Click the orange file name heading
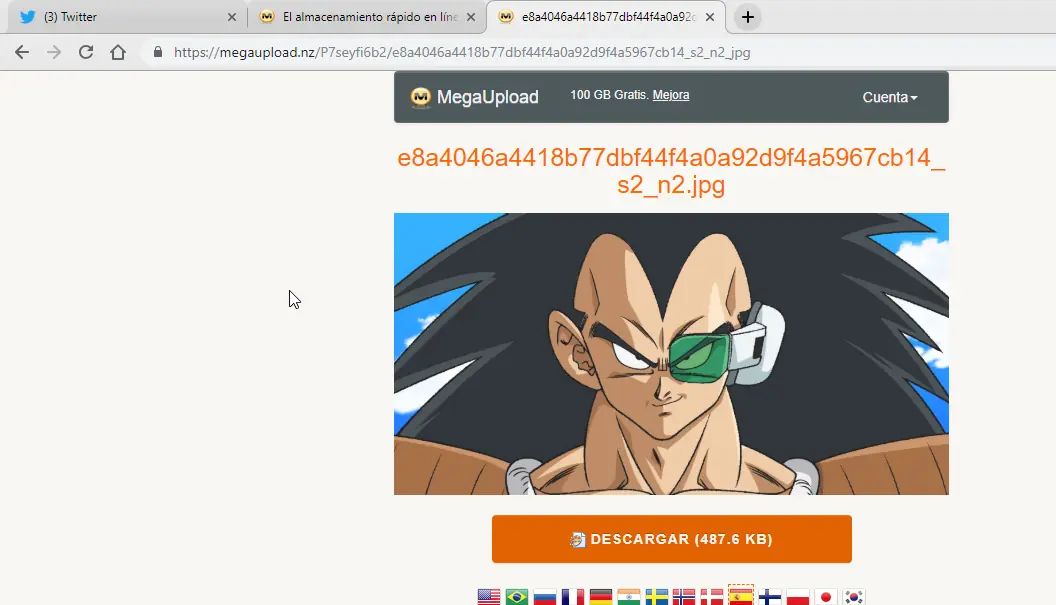The width and height of the screenshot is (1056, 605). 671,170
